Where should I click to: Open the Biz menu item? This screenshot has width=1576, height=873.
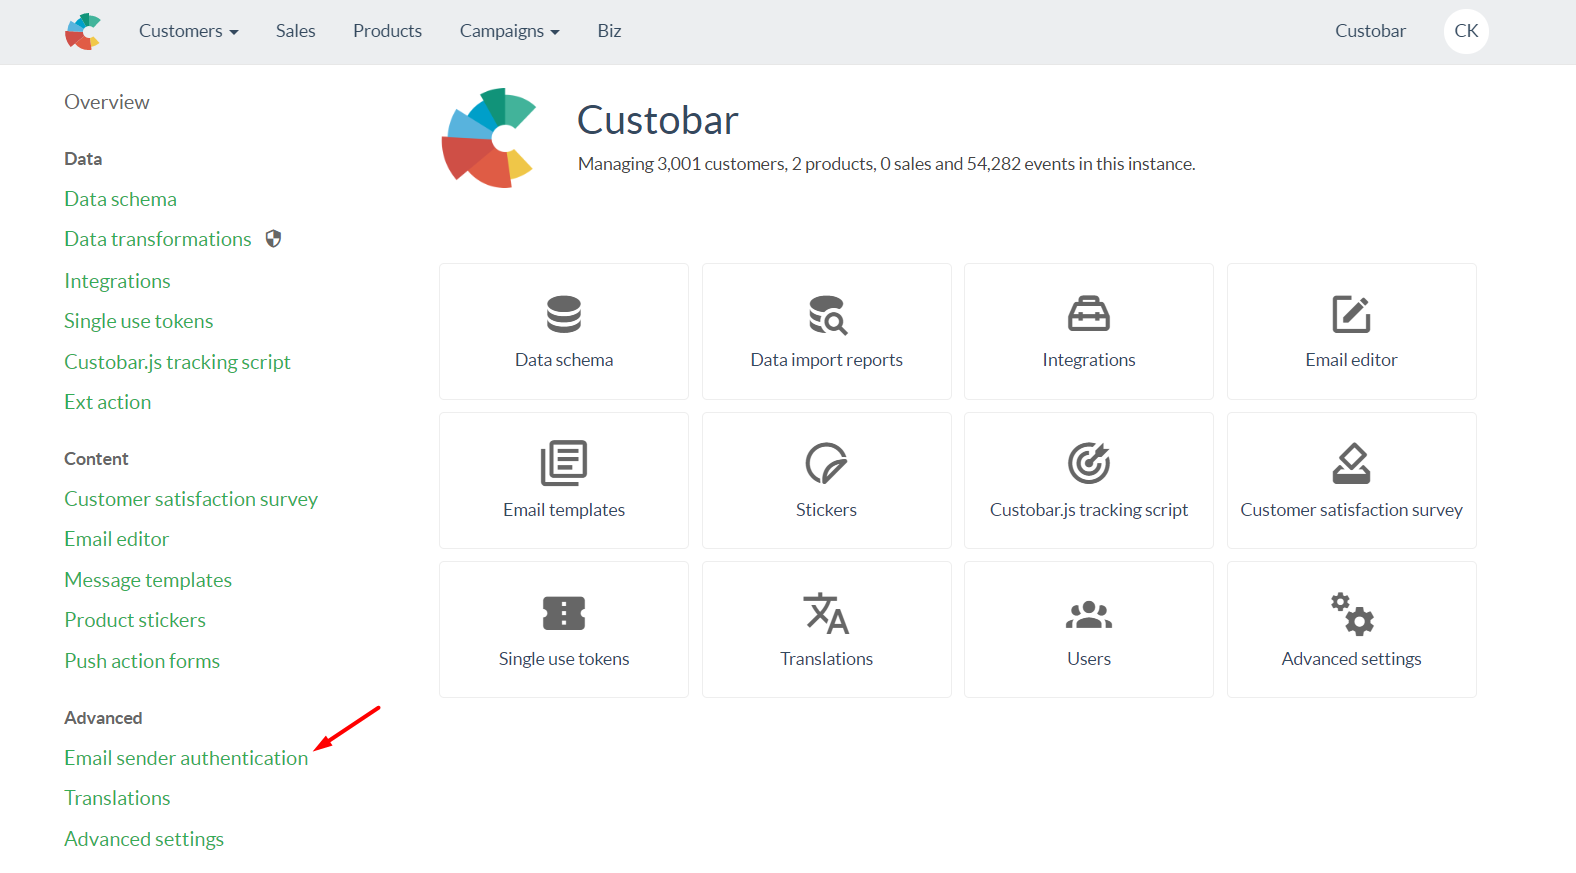pyautogui.click(x=609, y=31)
